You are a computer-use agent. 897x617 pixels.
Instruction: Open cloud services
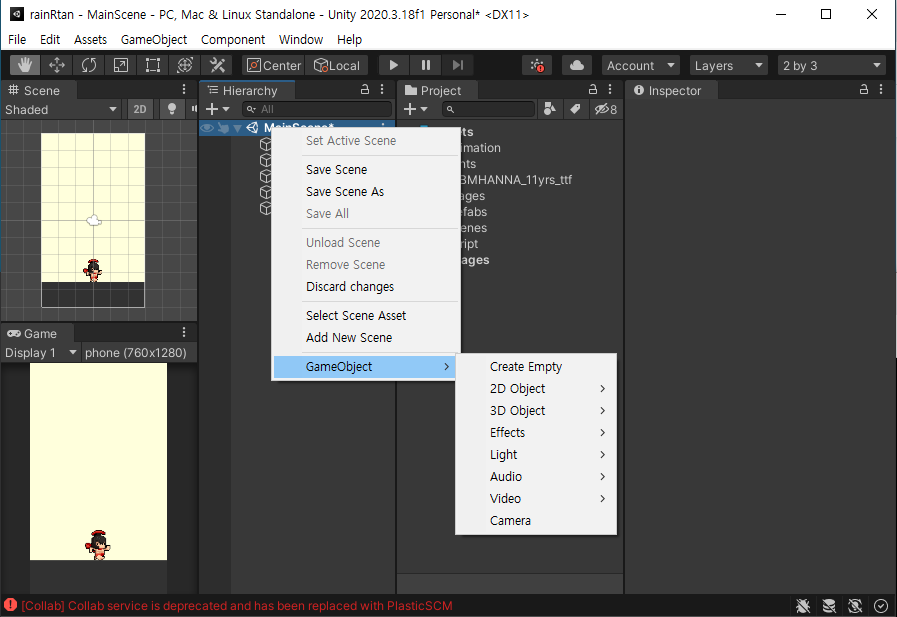[x=577, y=65]
